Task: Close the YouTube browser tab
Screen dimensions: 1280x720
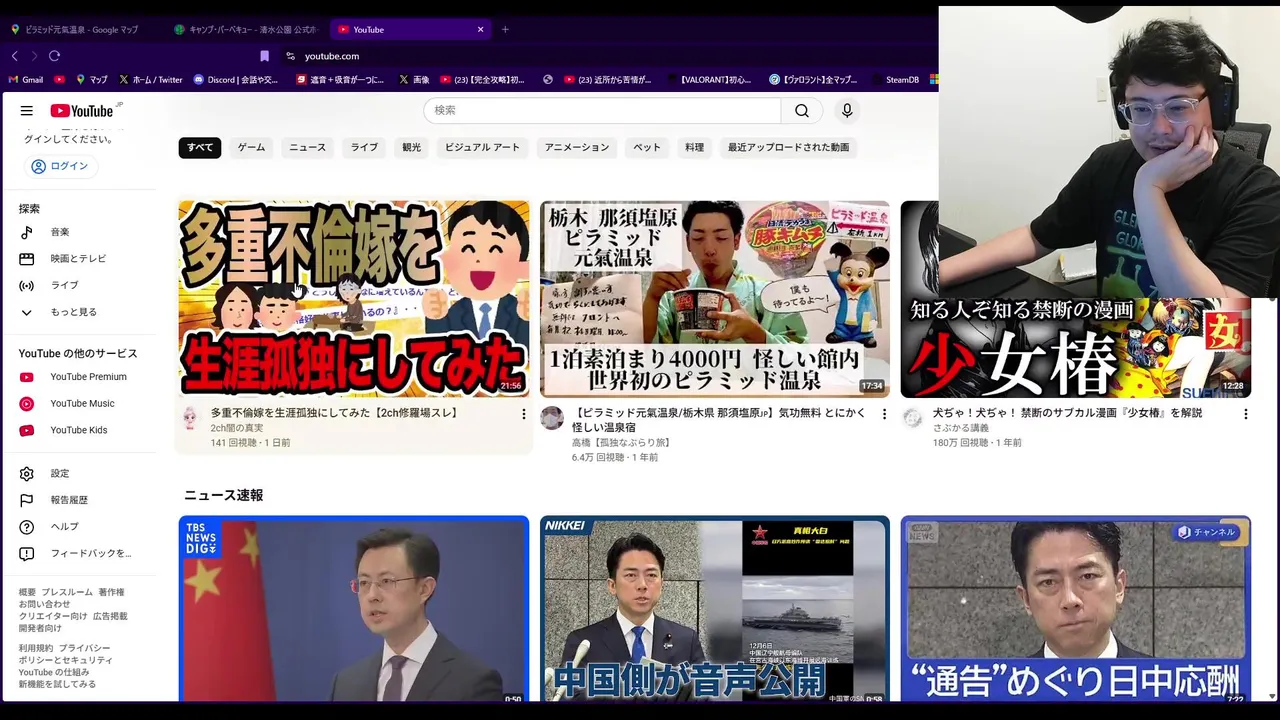Action: pyautogui.click(x=480, y=29)
